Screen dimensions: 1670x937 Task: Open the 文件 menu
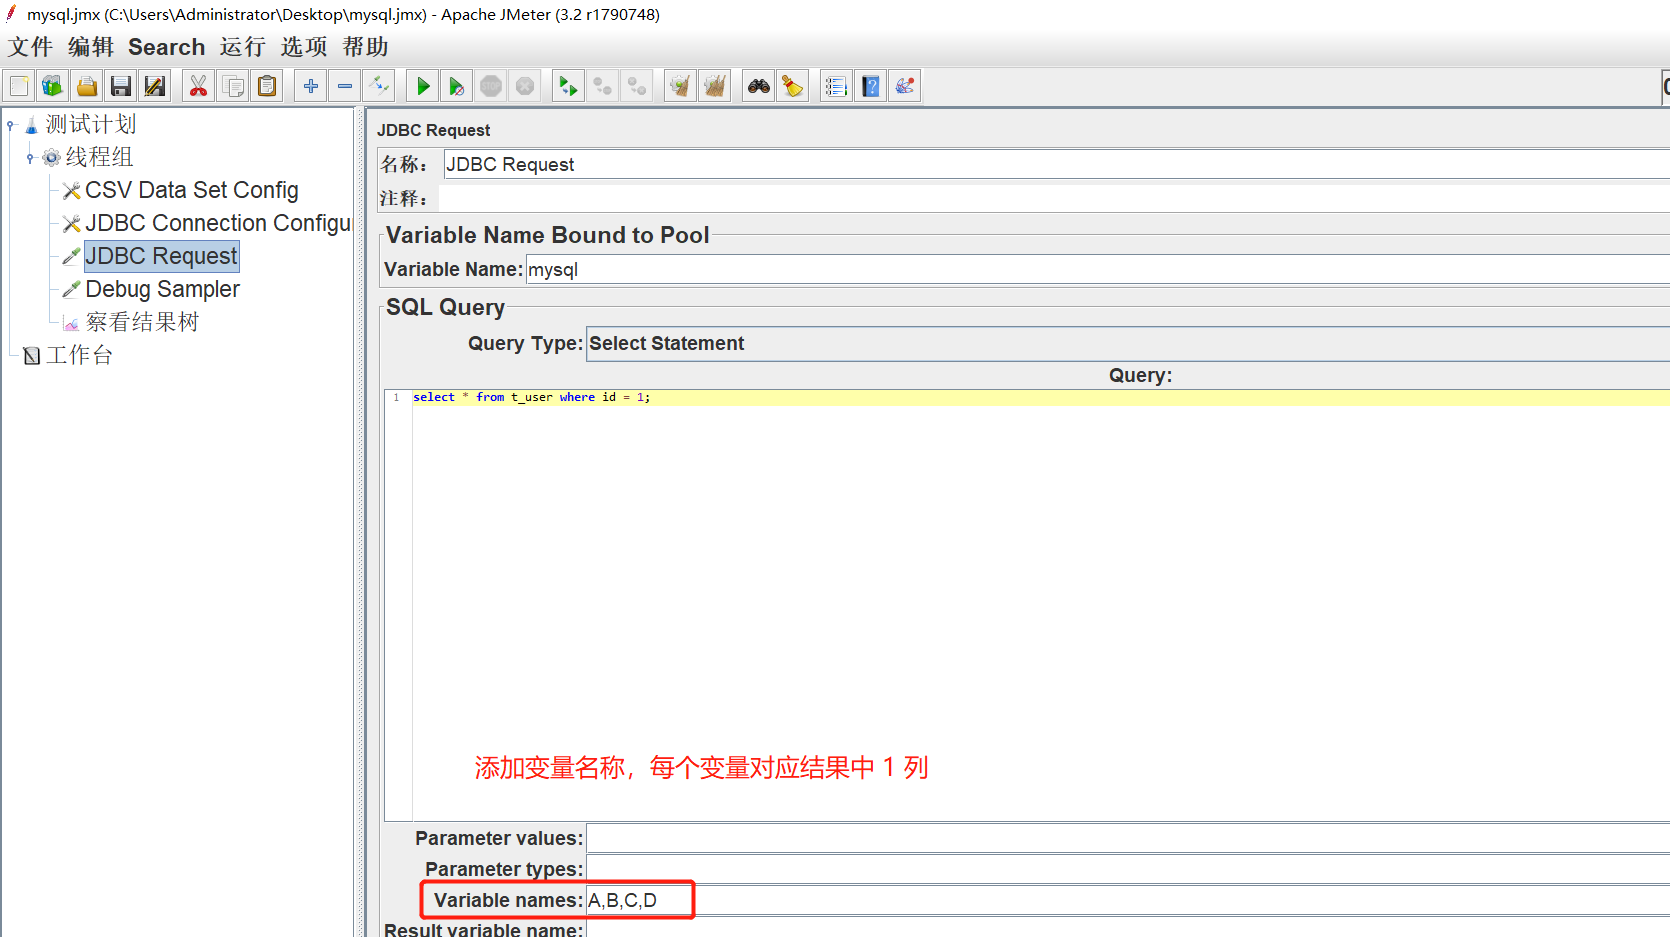[x=31, y=47]
